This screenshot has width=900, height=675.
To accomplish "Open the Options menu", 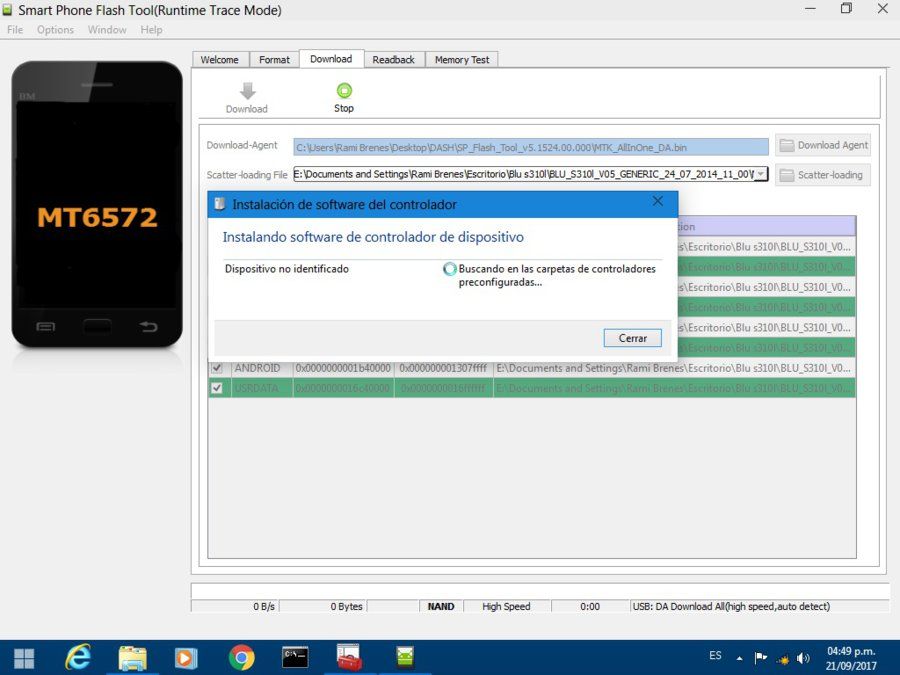I will (55, 30).
